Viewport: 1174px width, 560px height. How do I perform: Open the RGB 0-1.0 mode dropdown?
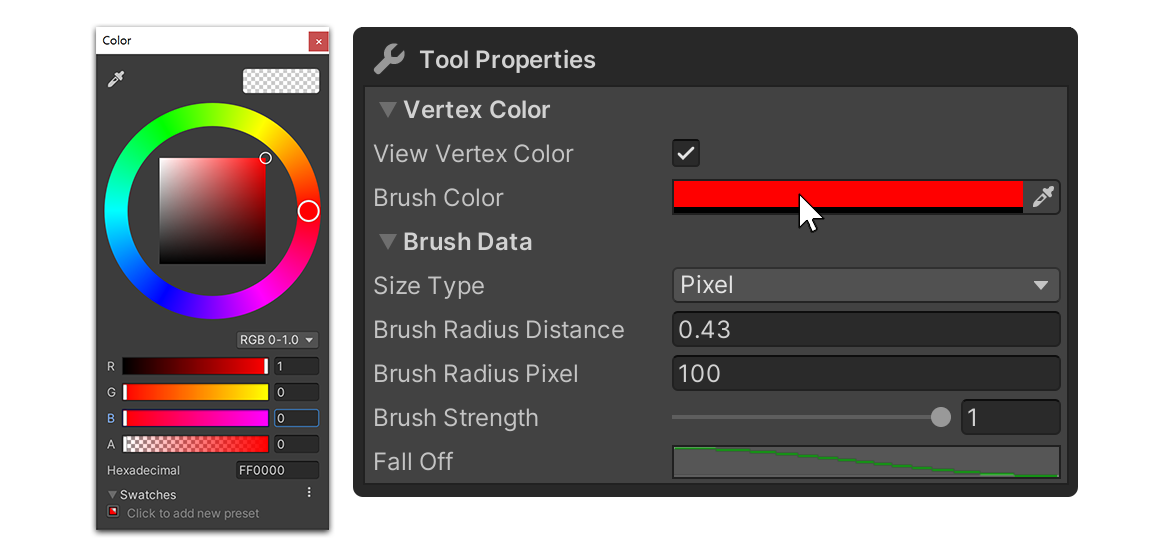pyautogui.click(x=277, y=340)
